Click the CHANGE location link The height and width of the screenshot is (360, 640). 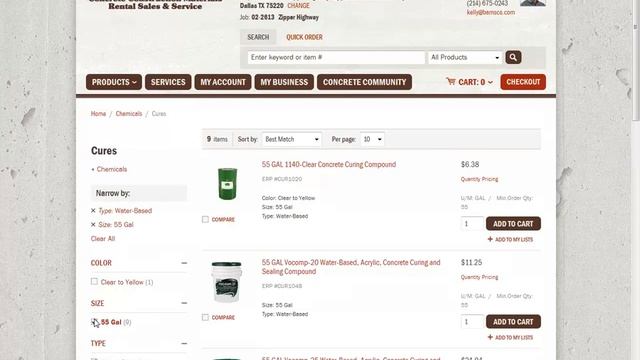point(298,6)
